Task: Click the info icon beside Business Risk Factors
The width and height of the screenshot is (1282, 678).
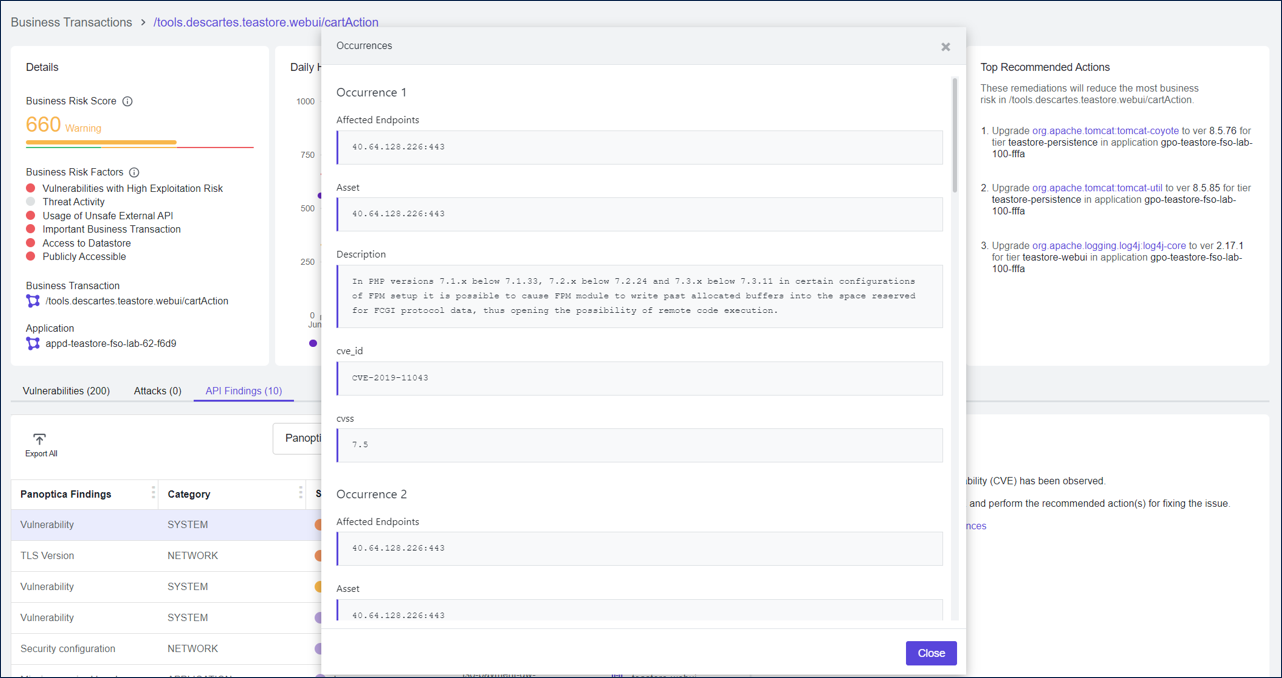Action: click(x=134, y=172)
